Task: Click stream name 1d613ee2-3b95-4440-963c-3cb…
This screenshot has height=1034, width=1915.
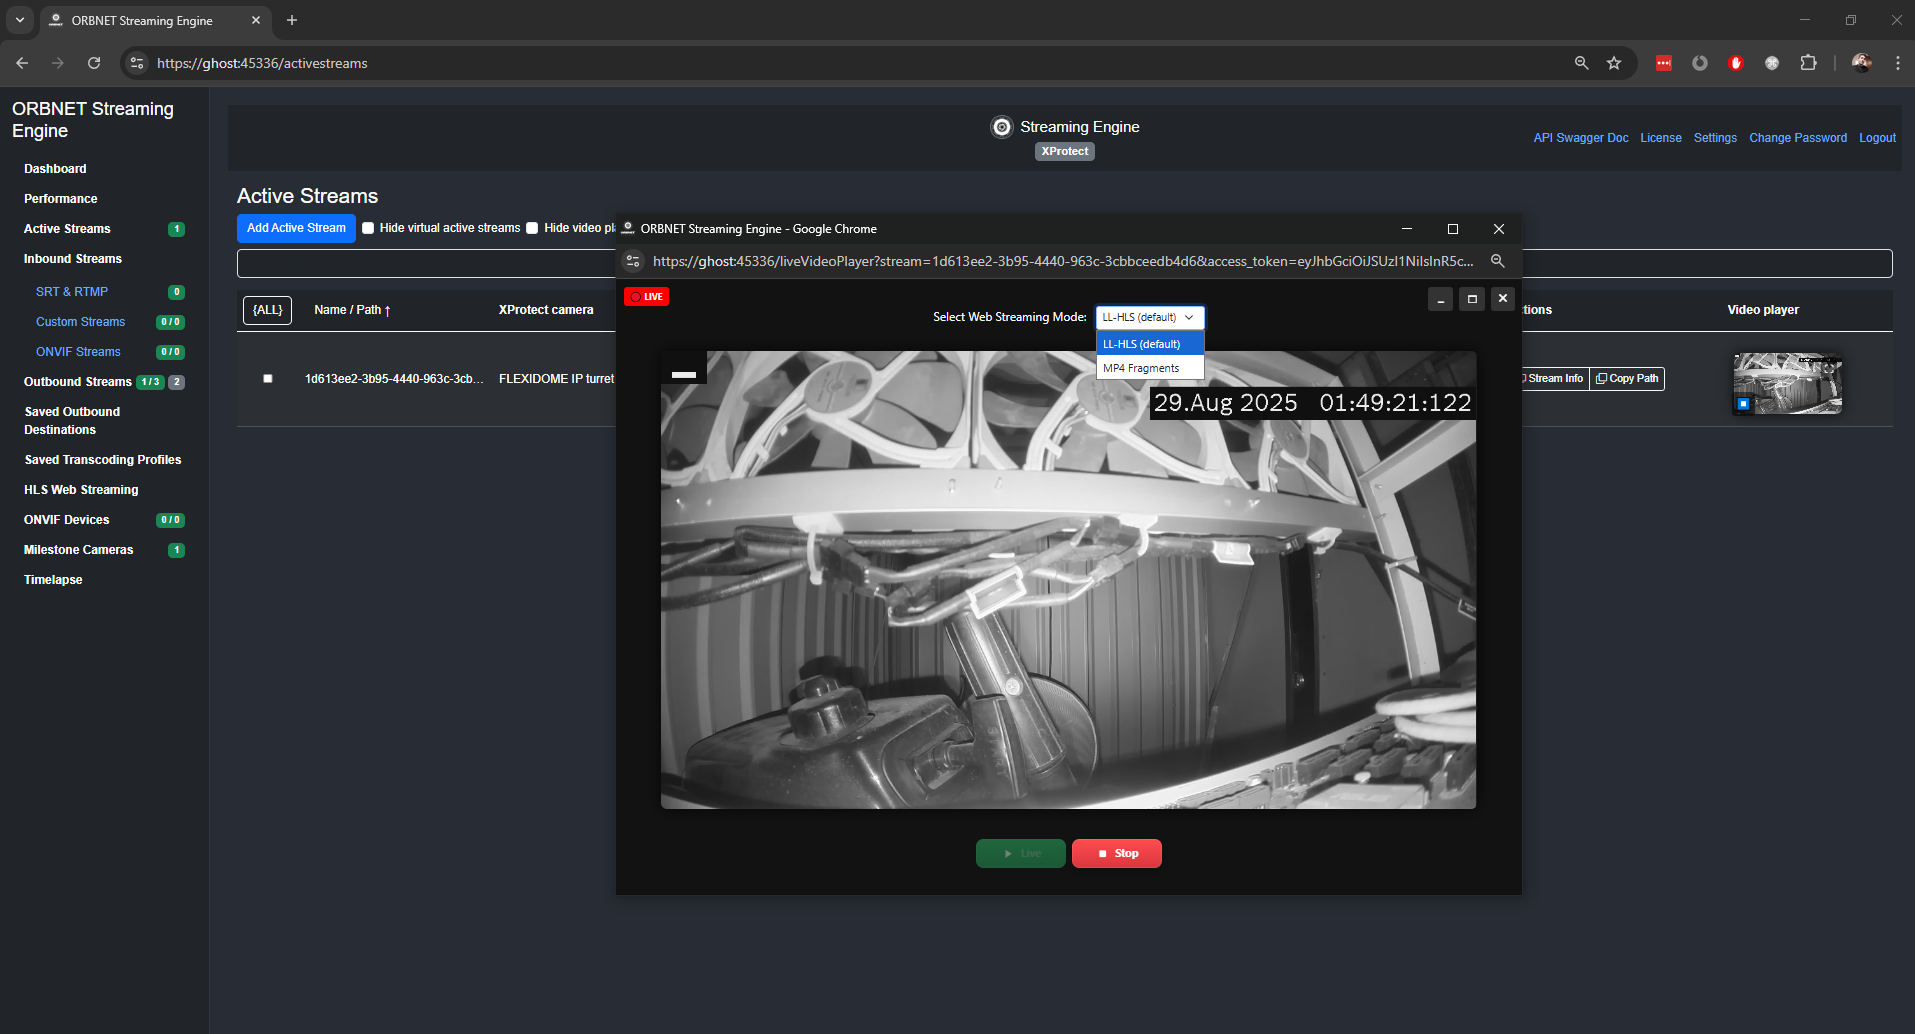Action: [x=394, y=379]
